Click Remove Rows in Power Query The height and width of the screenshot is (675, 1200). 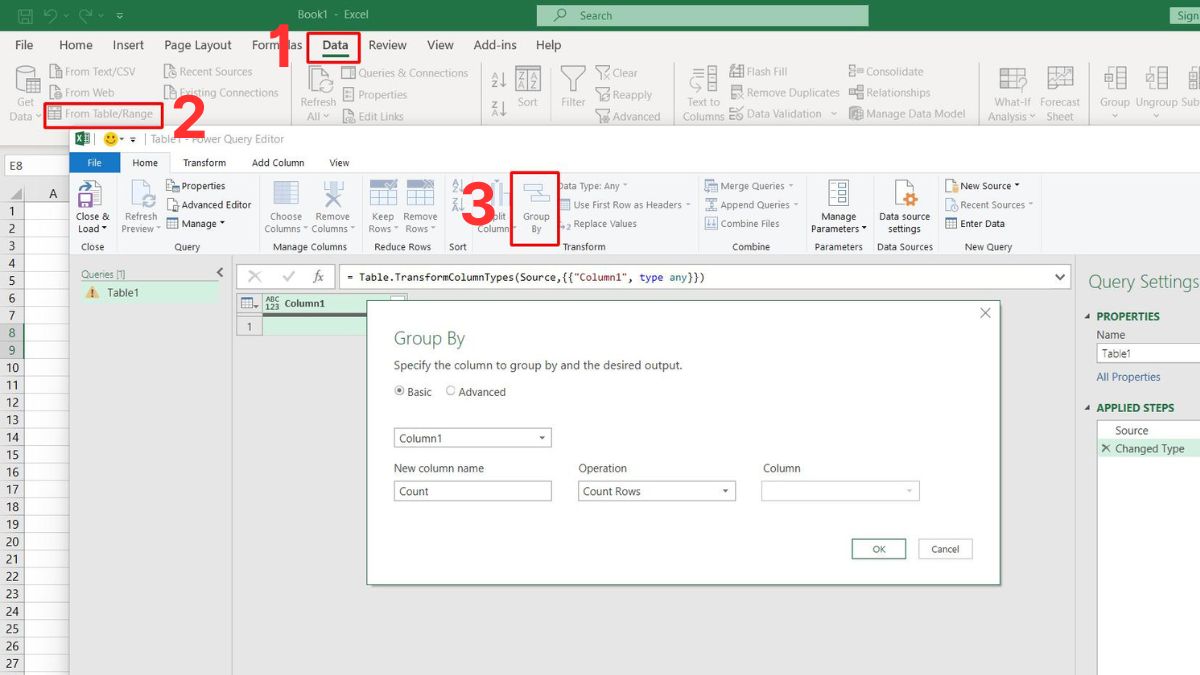click(x=420, y=206)
